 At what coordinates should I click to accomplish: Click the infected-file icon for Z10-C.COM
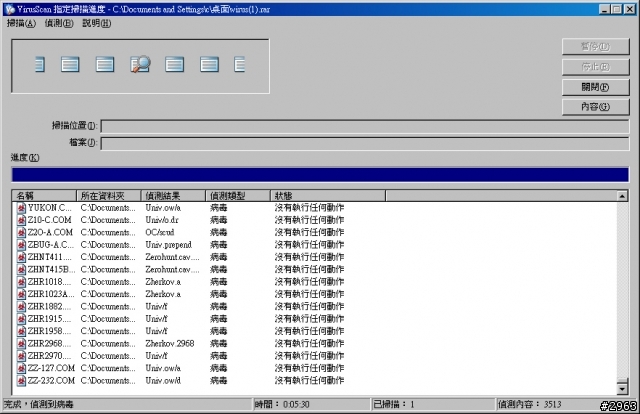pyautogui.click(x=21, y=220)
